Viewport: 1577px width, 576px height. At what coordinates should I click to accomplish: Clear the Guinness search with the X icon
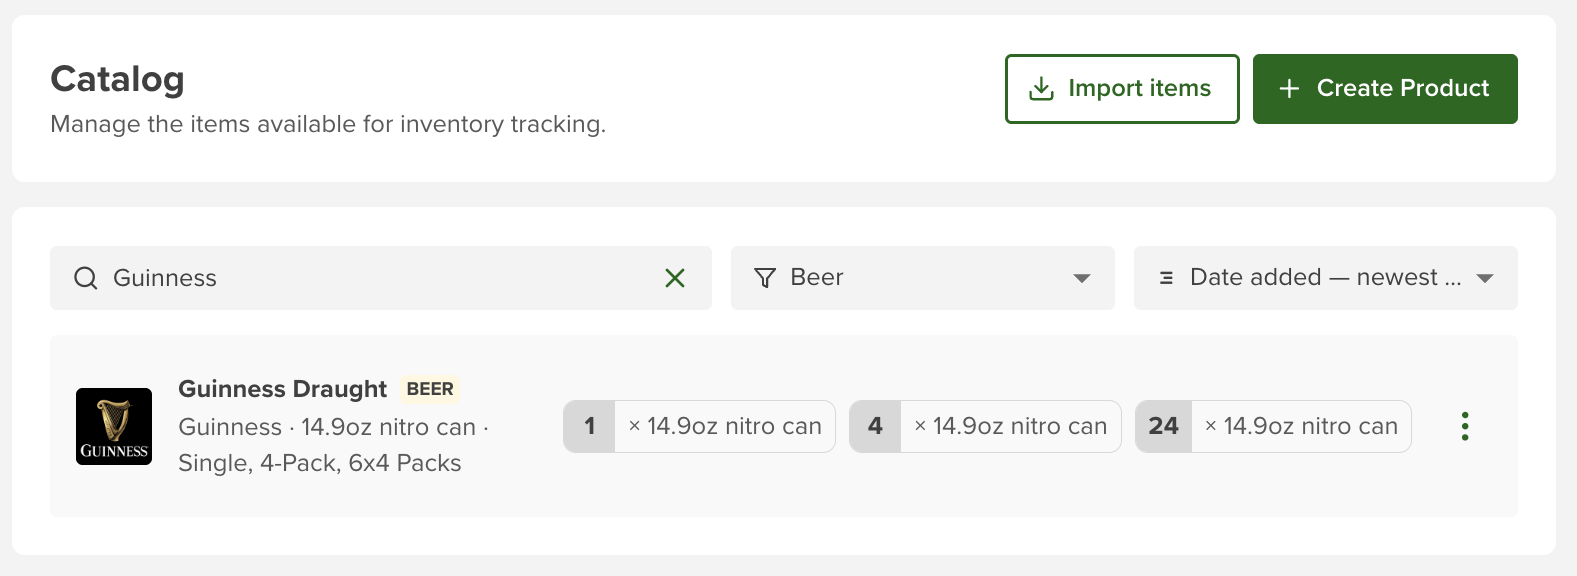(x=675, y=278)
